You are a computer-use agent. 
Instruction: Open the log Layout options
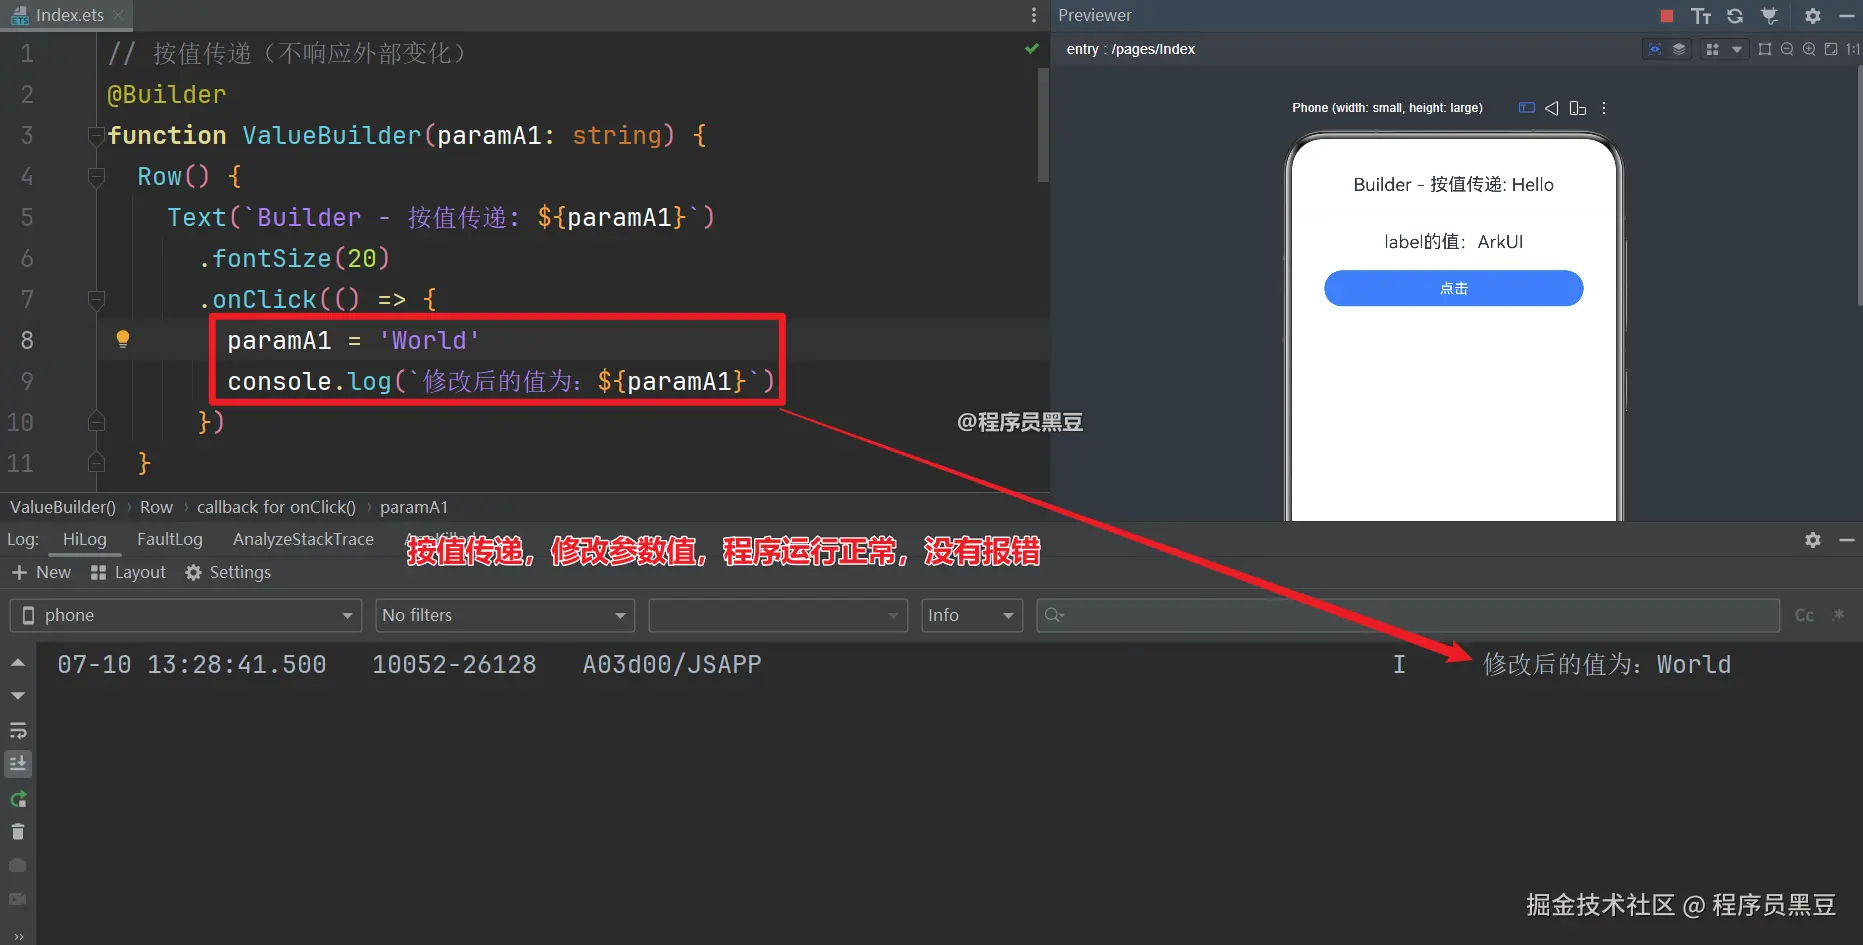(x=128, y=572)
